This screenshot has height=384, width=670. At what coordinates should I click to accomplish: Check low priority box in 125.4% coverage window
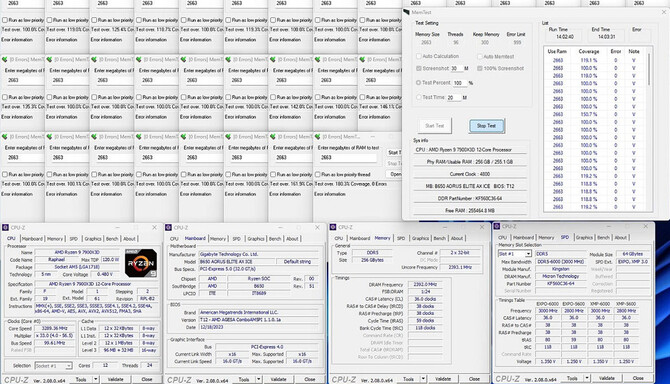click(x=94, y=20)
